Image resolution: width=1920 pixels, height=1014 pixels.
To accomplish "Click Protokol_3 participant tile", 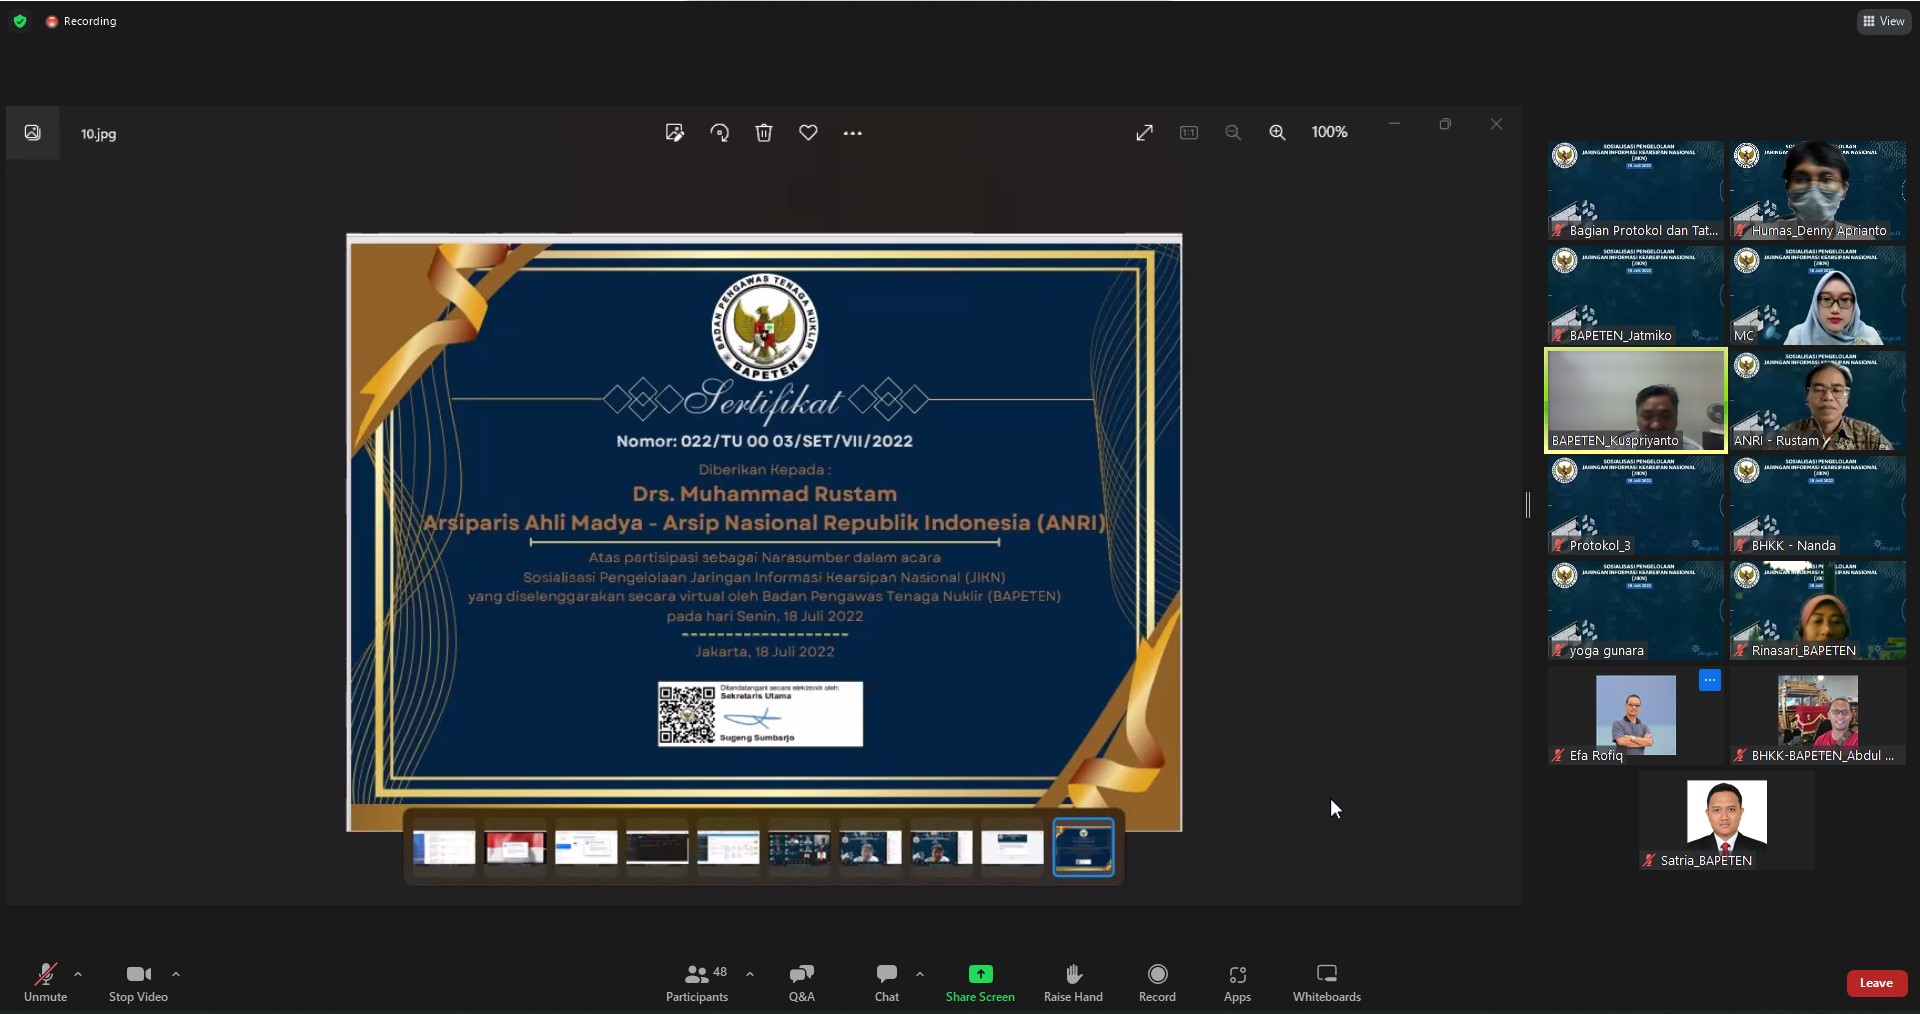I will coord(1636,505).
